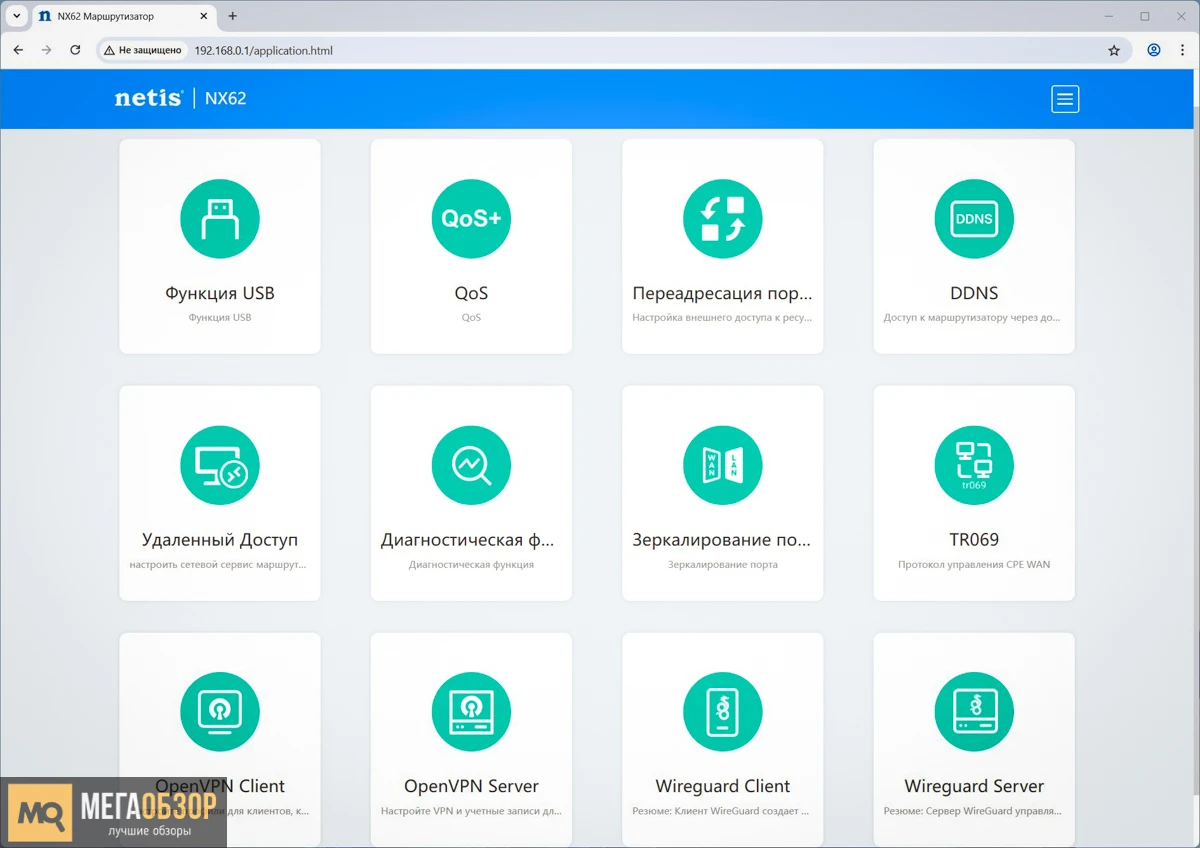The height and width of the screenshot is (848, 1200).
Task: Bookmark this page with star icon
Action: click(x=1114, y=50)
